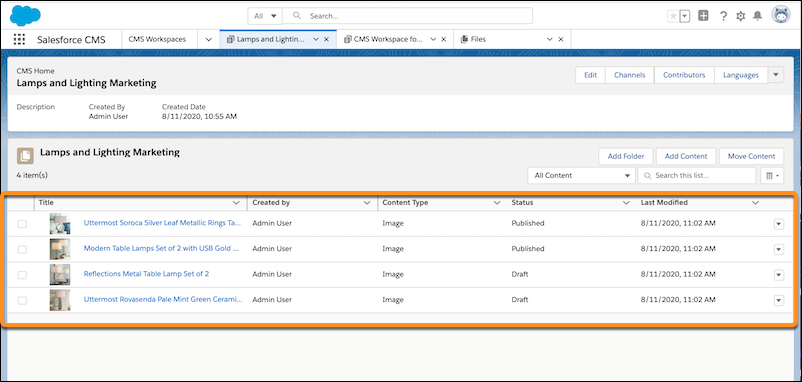Click the search magnifier icon in global search
Viewport: 802px width, 382px height.
coord(296,16)
